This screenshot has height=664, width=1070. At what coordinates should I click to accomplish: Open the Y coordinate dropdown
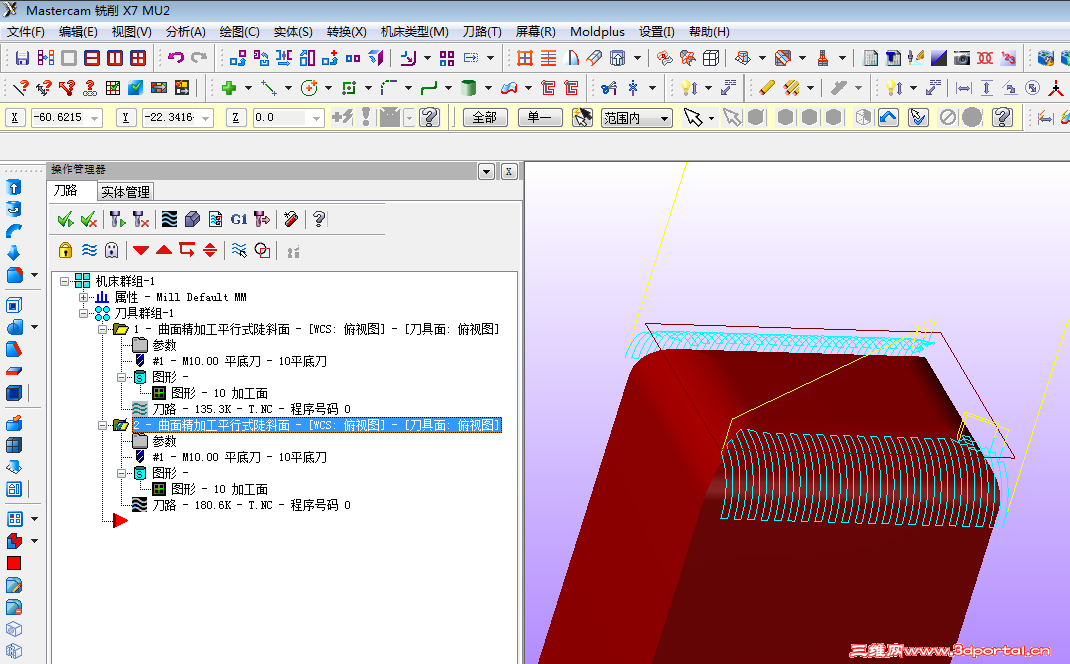point(205,118)
